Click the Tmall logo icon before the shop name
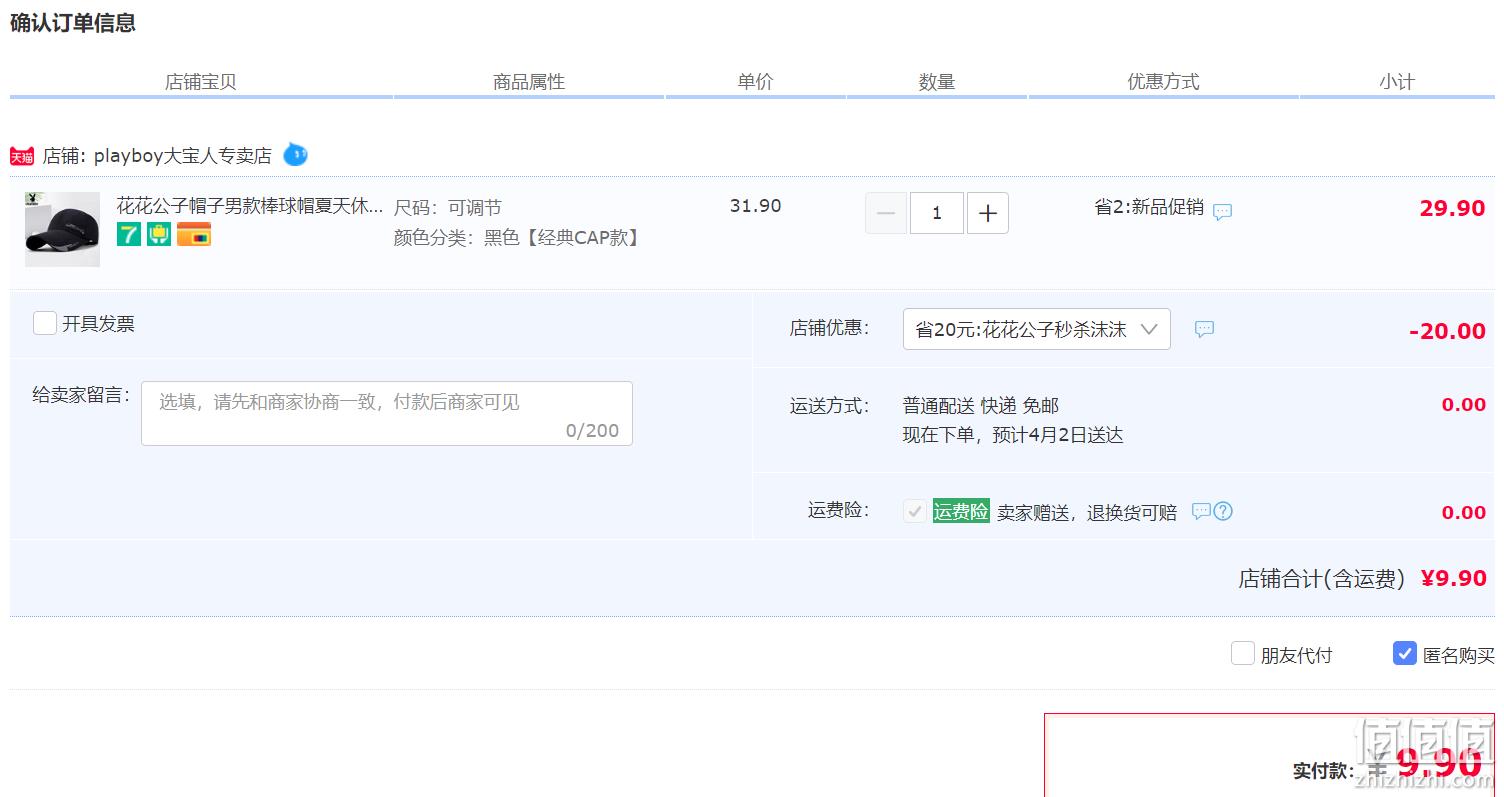 coord(22,156)
